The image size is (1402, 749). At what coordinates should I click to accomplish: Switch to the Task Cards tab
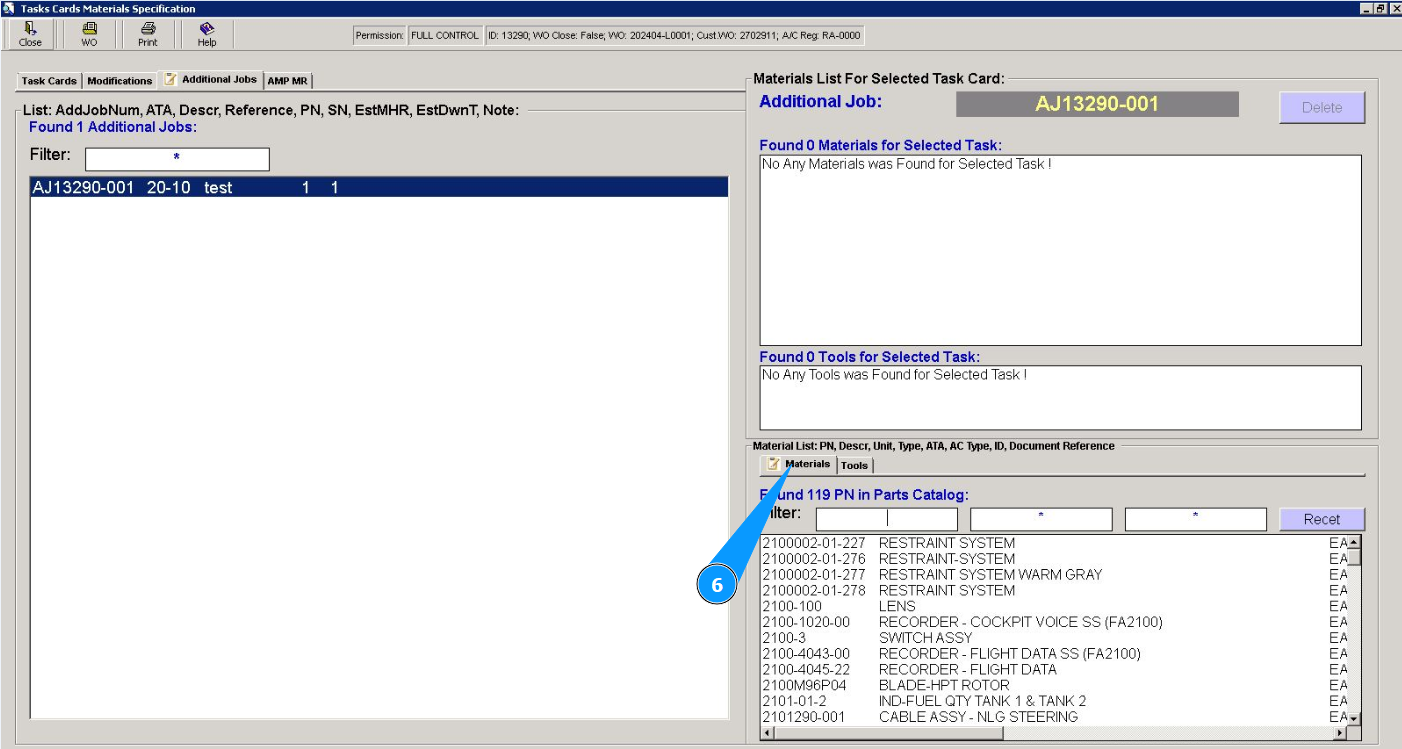click(x=49, y=81)
